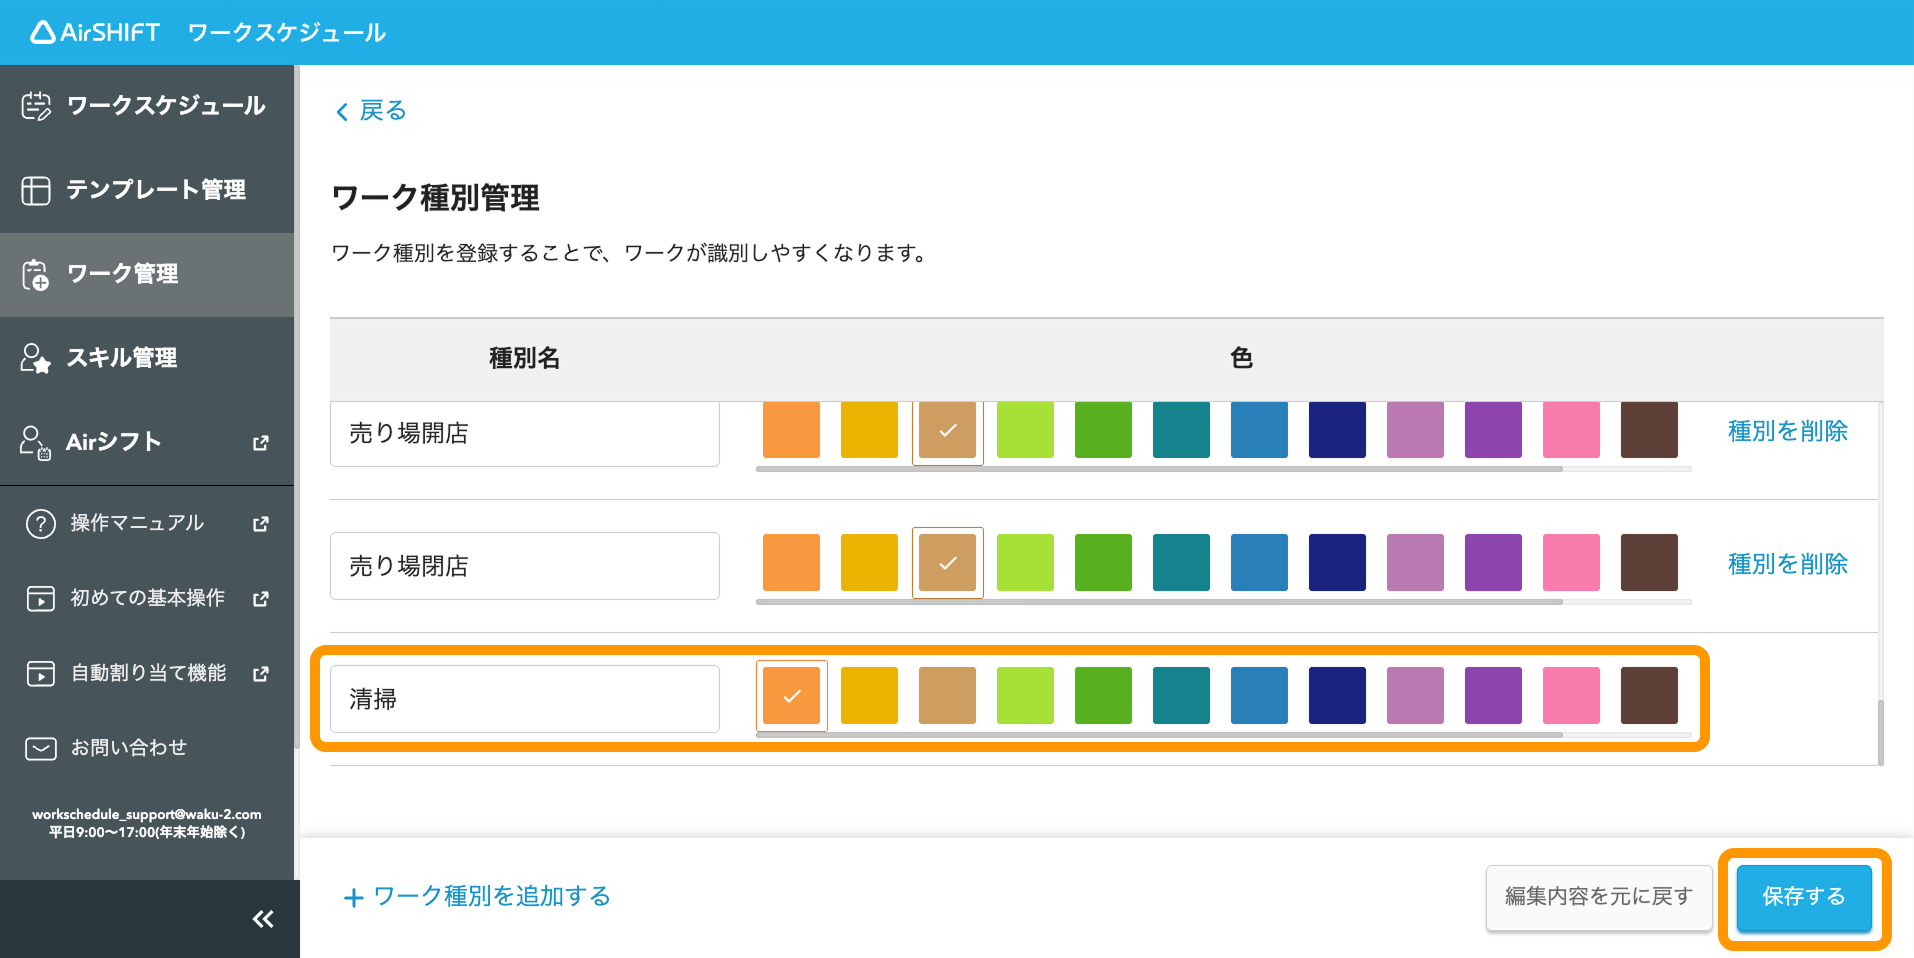Collapse the sidebar with double chevron
This screenshot has height=958, width=1914.
coord(263,919)
